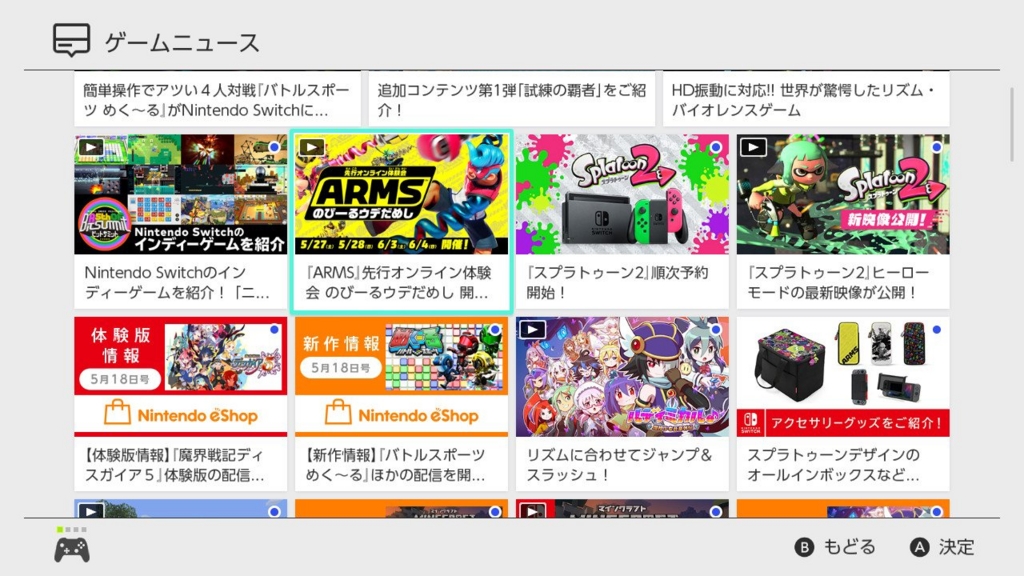Click the unread dot on accessory goods article
1024x576 pixels.
tap(936, 330)
